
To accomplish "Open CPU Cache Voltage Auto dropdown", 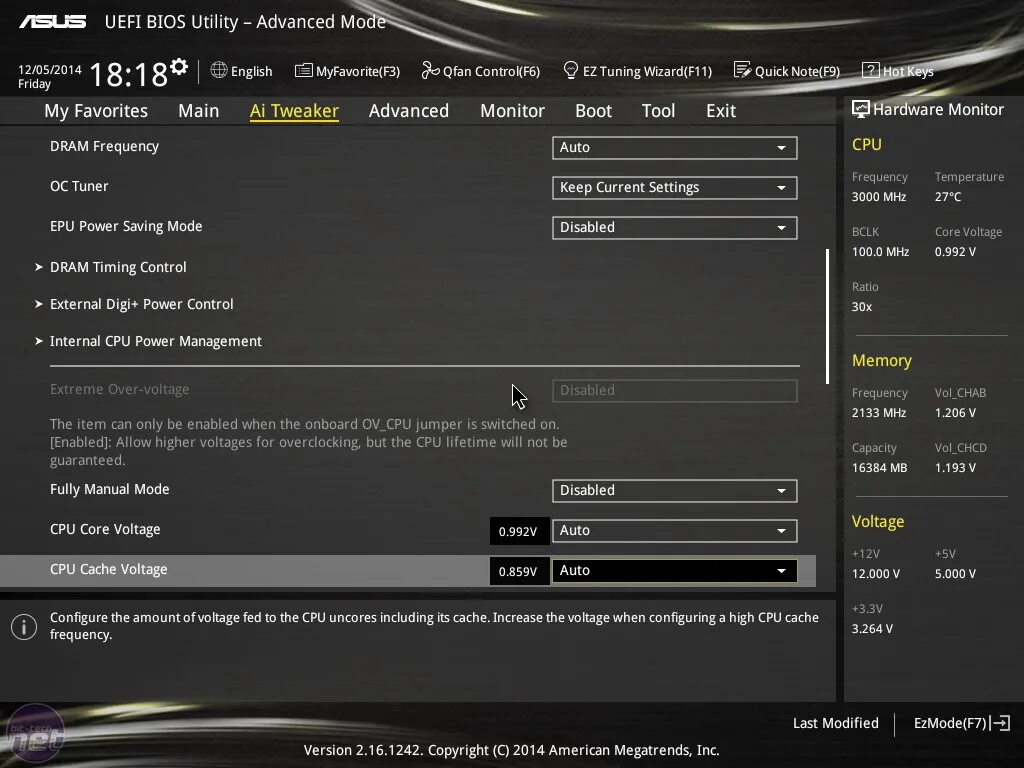I will (x=675, y=571).
